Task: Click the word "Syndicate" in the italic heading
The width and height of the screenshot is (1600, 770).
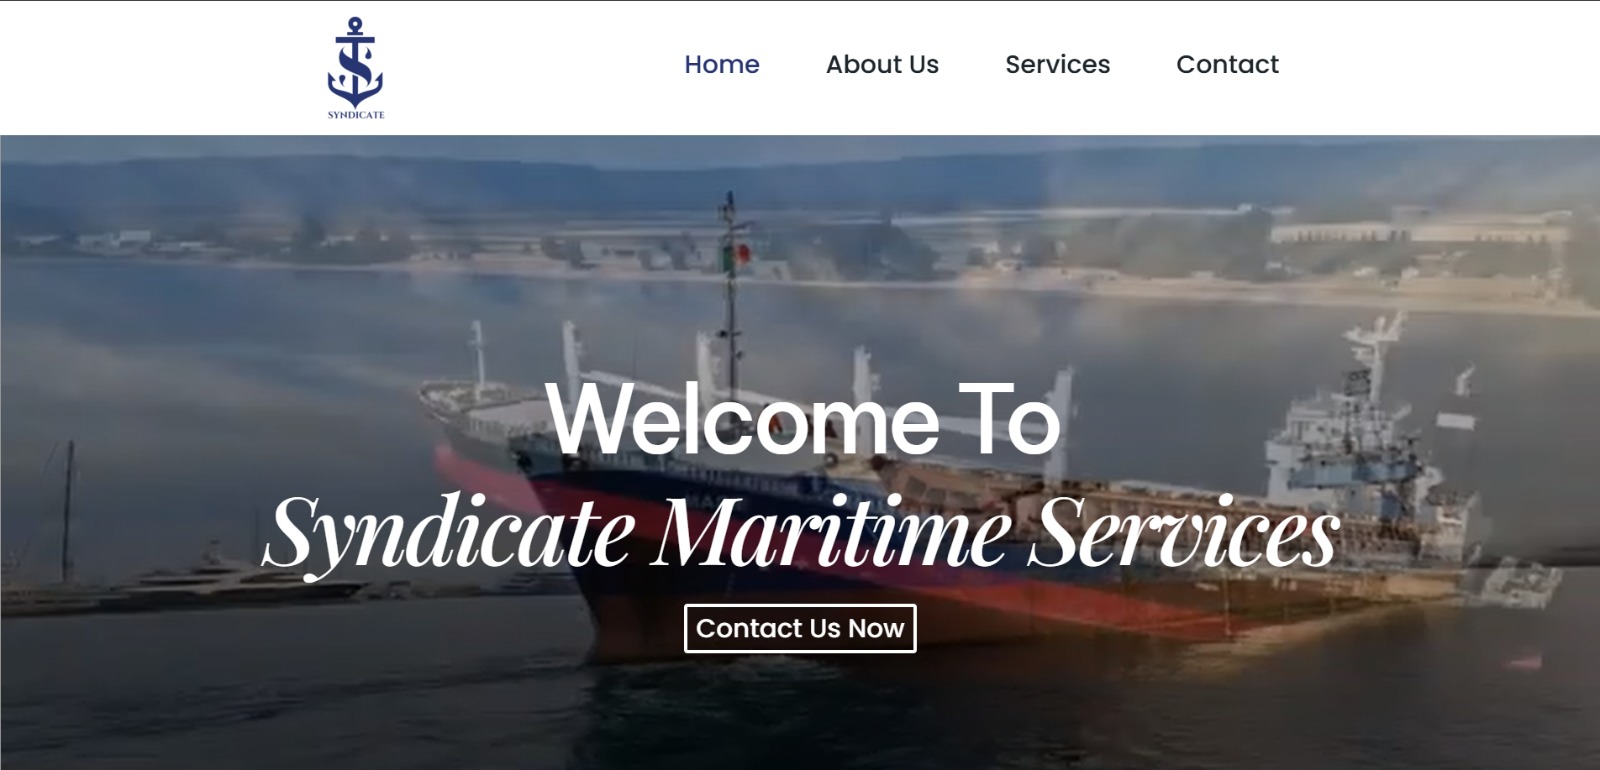Action: pyautogui.click(x=449, y=533)
